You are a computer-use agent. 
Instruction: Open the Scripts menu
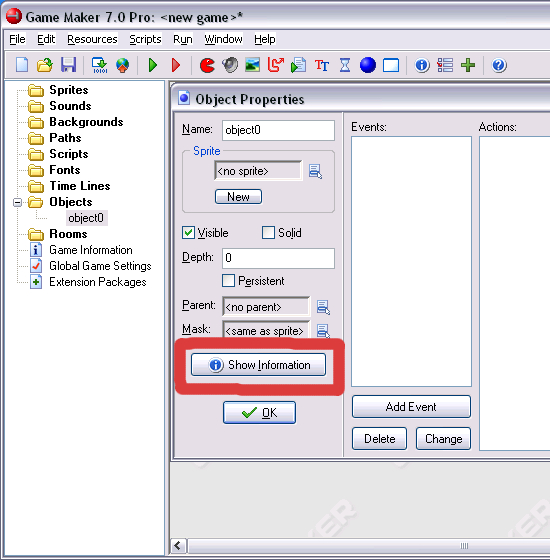click(x=145, y=39)
